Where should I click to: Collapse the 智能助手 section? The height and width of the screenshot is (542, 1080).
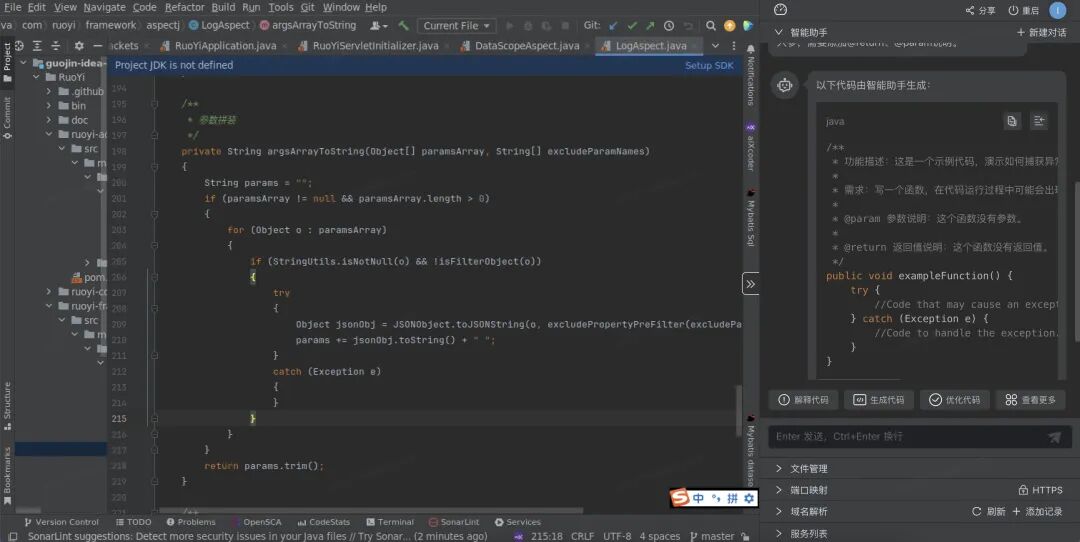pyautogui.click(x=778, y=32)
